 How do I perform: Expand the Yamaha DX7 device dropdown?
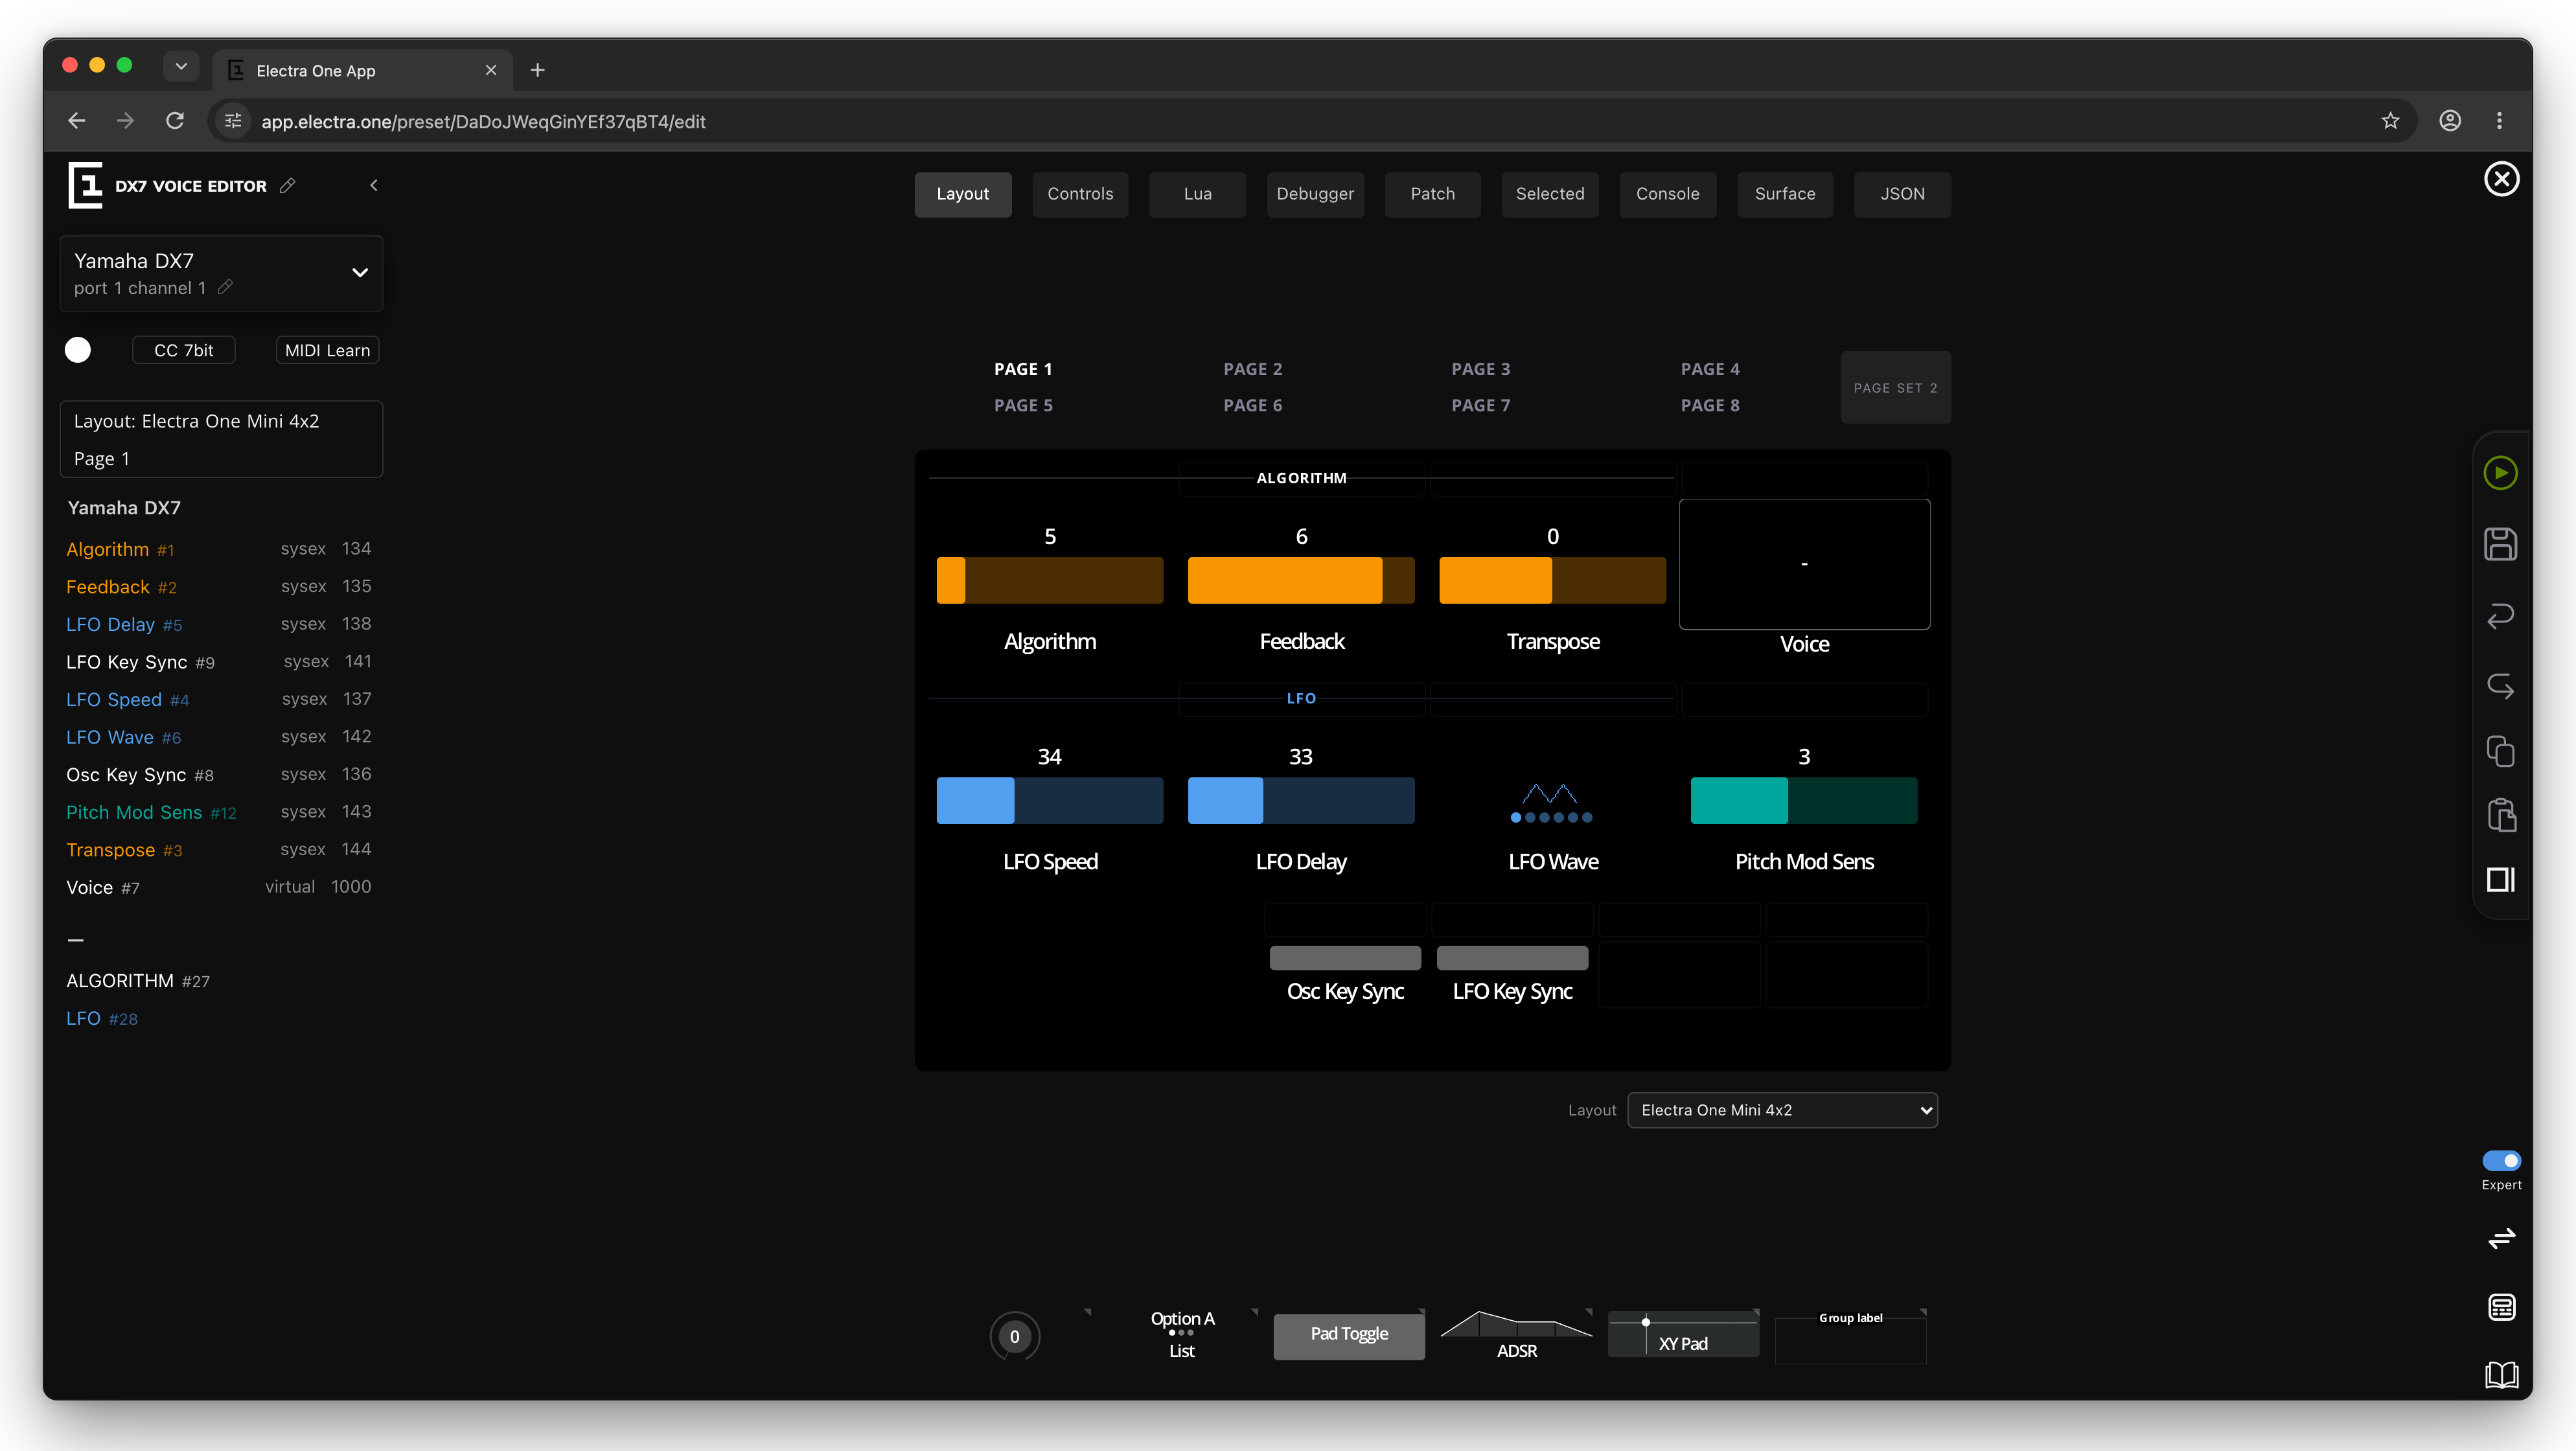[360, 273]
